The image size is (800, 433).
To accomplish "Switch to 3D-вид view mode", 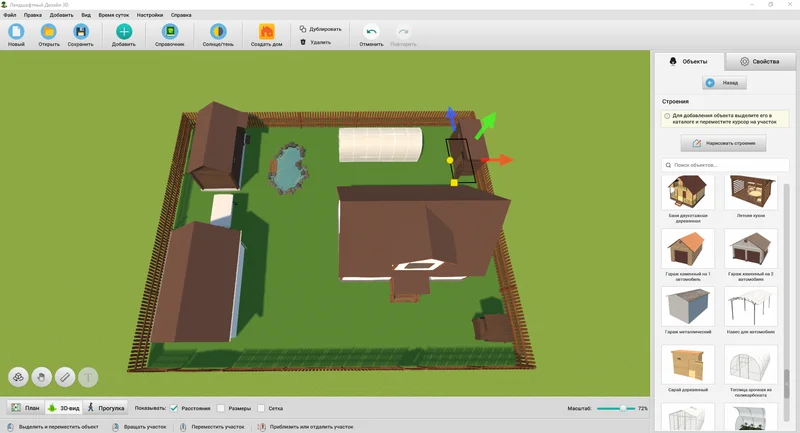I will [x=64, y=407].
